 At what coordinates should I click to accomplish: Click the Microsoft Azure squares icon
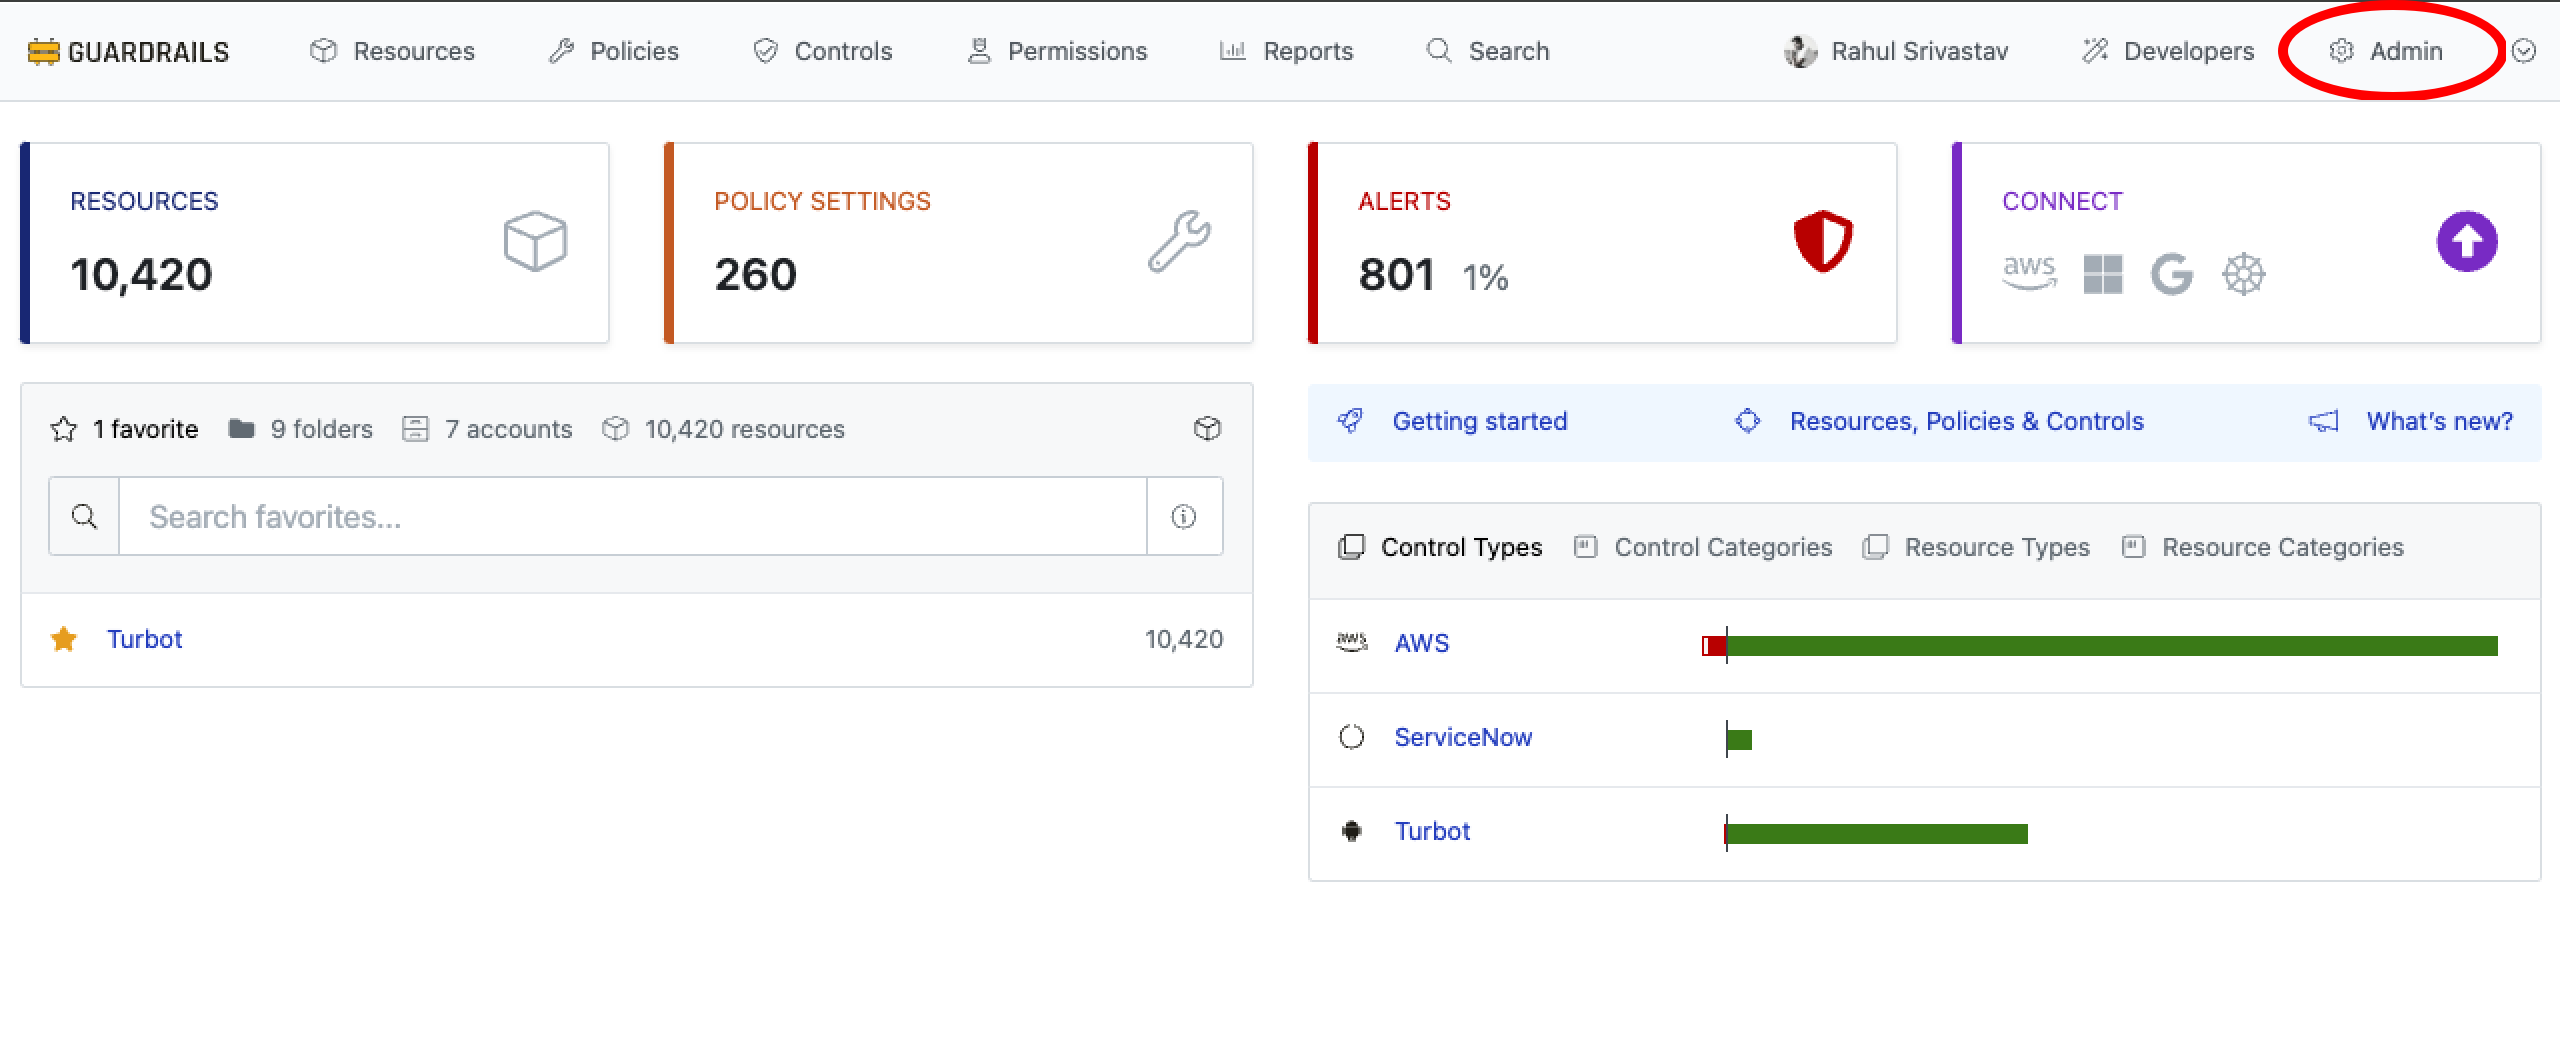coord(2102,274)
